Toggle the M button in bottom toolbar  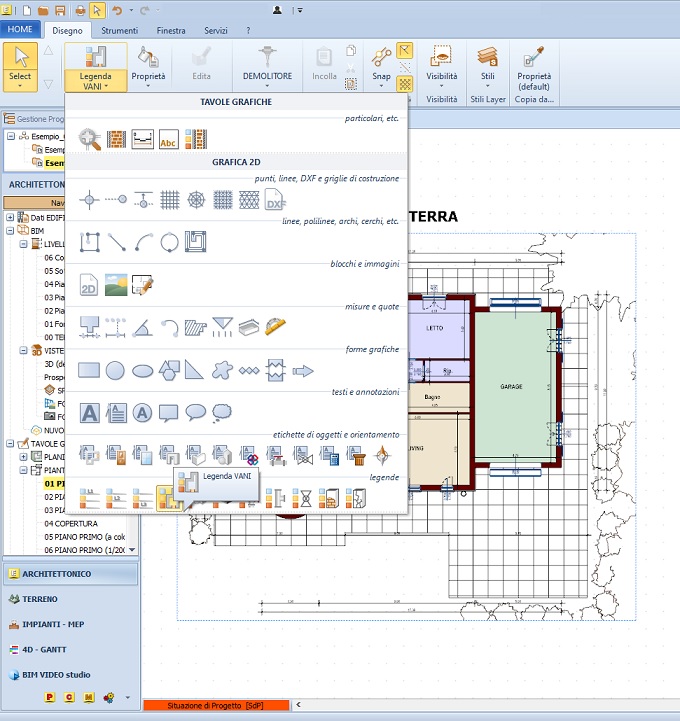point(88,696)
